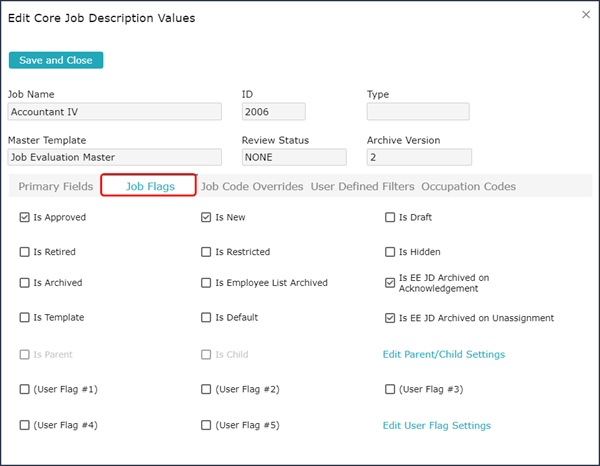Click the Edit User Flag Settings link
Viewport: 600px width, 466px height.
[436, 425]
